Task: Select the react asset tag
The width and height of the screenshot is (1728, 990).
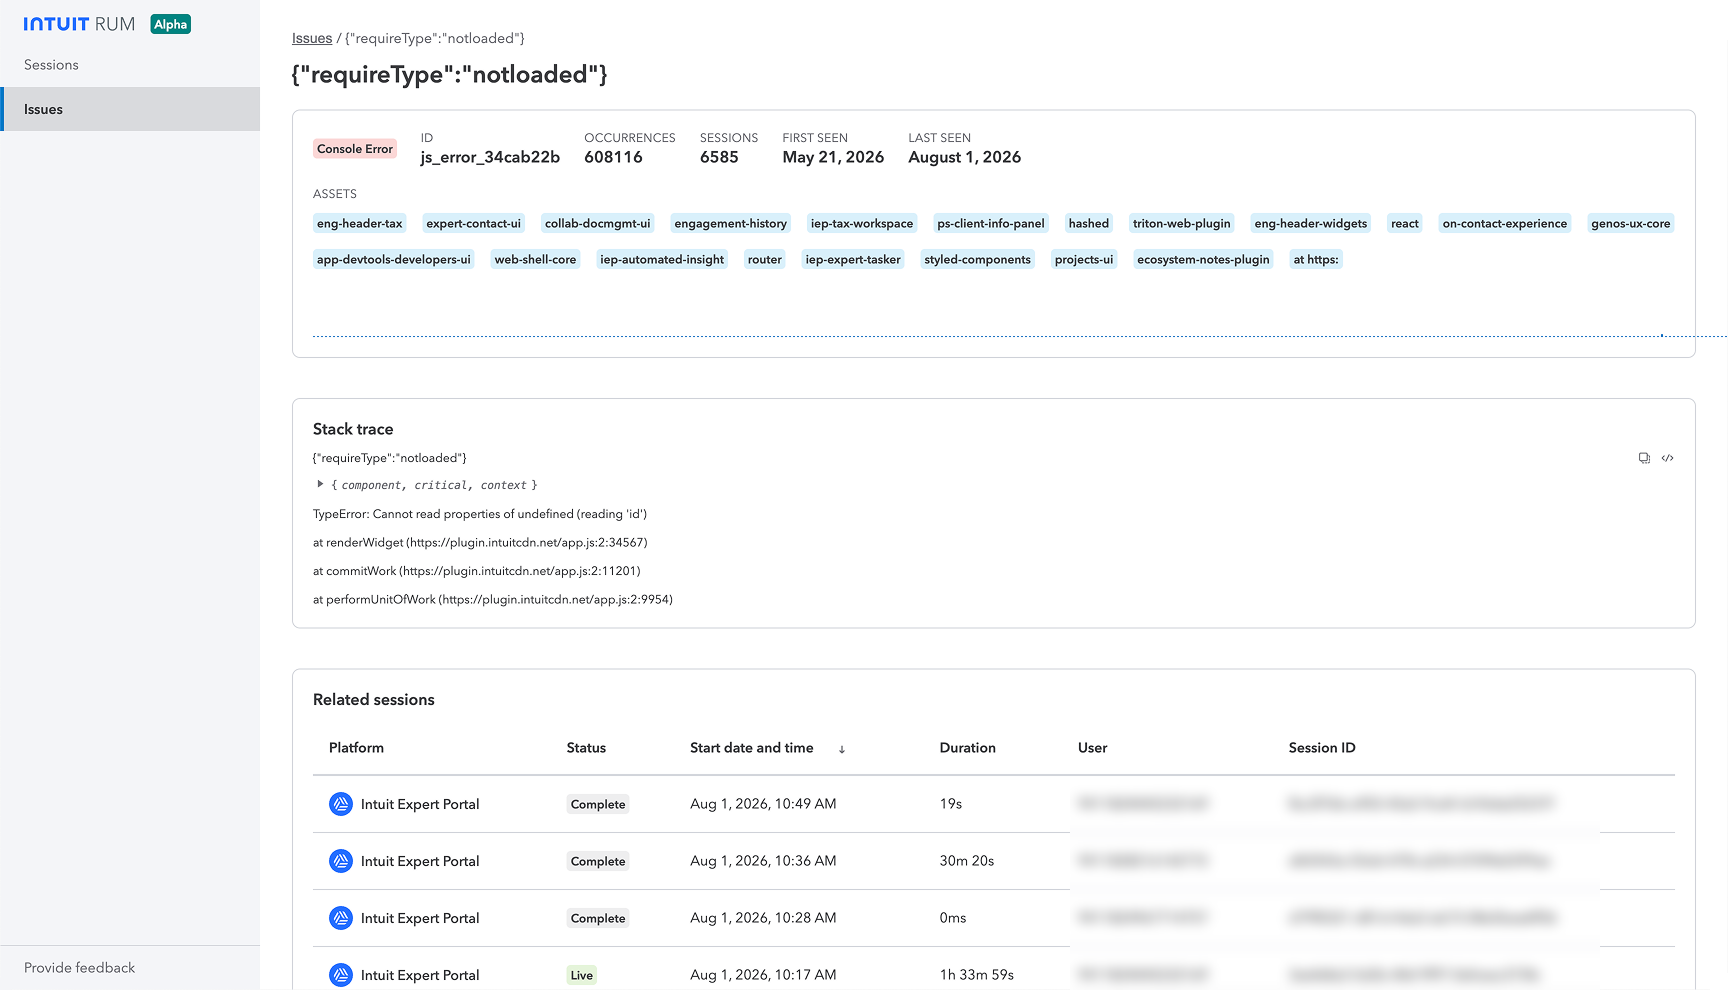Action: (1405, 224)
